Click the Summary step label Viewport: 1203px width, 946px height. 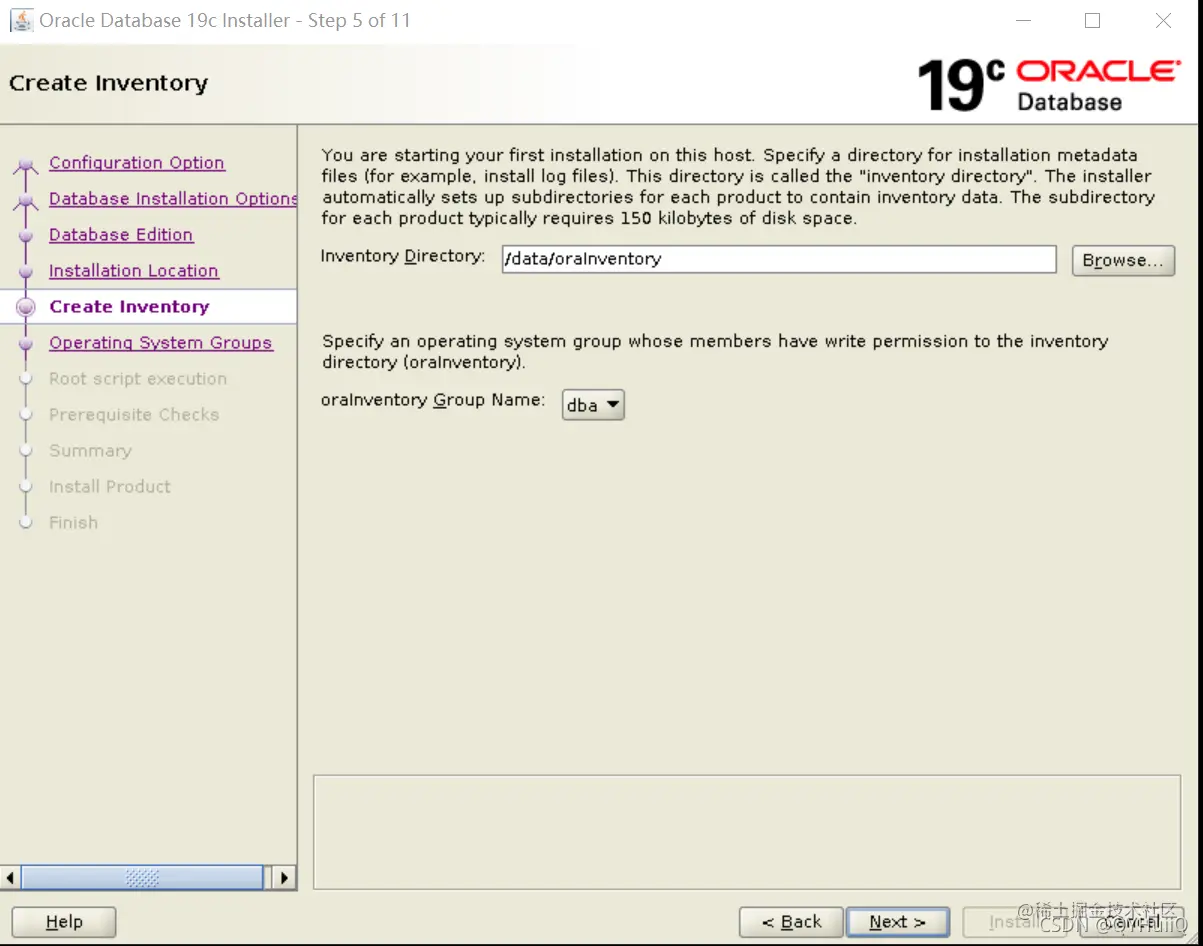(90, 451)
